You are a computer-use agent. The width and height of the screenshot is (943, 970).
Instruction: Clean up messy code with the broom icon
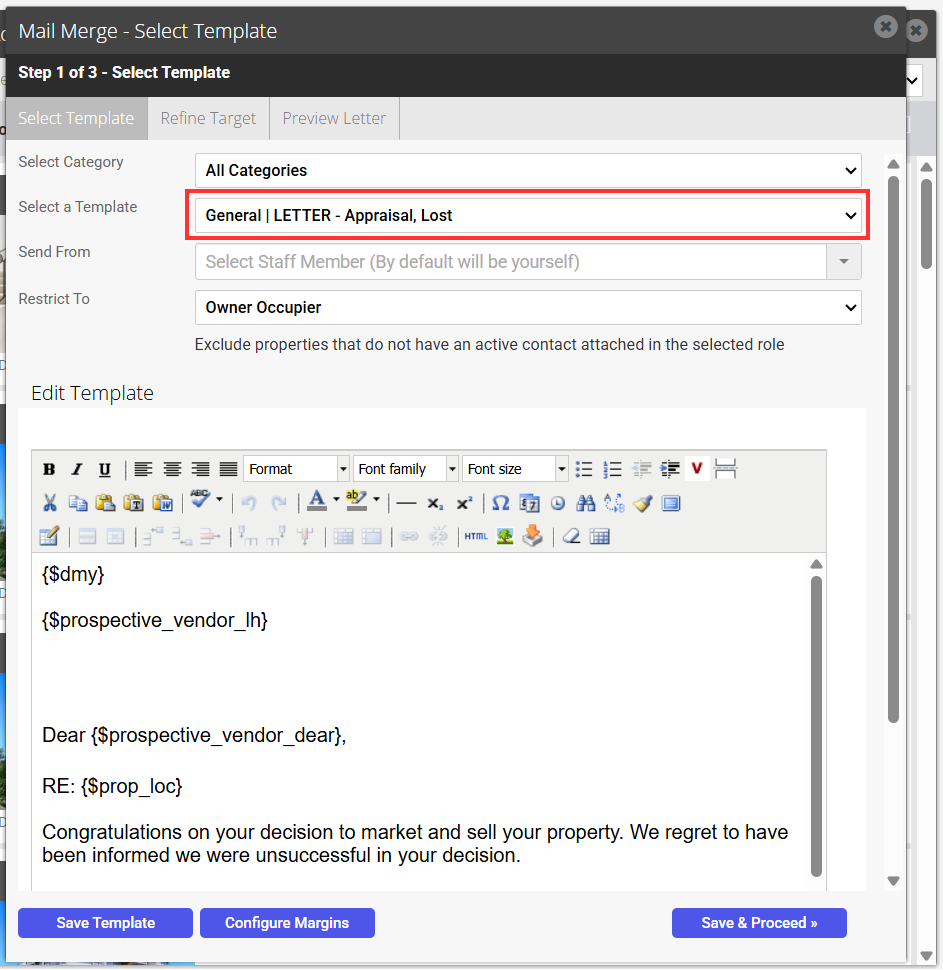[x=642, y=503]
